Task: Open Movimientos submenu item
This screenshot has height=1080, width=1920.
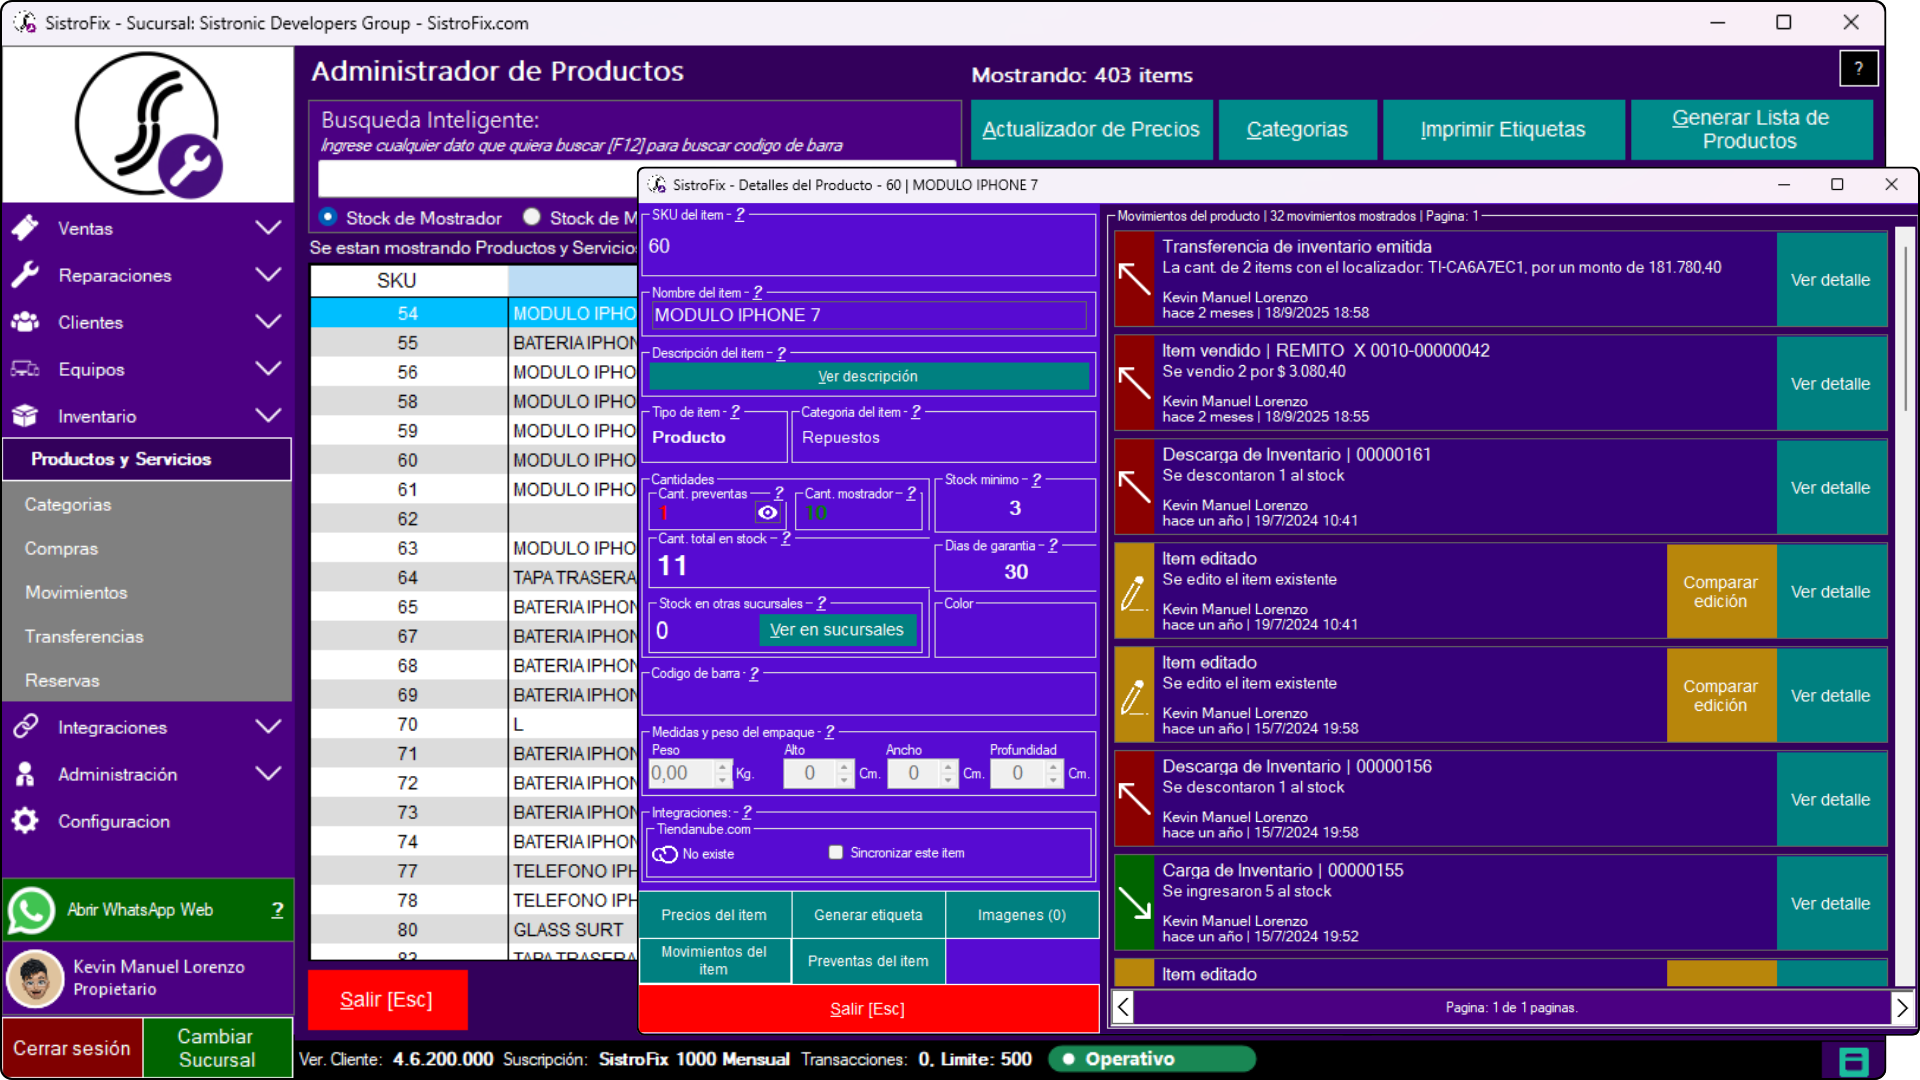Action: [147, 592]
